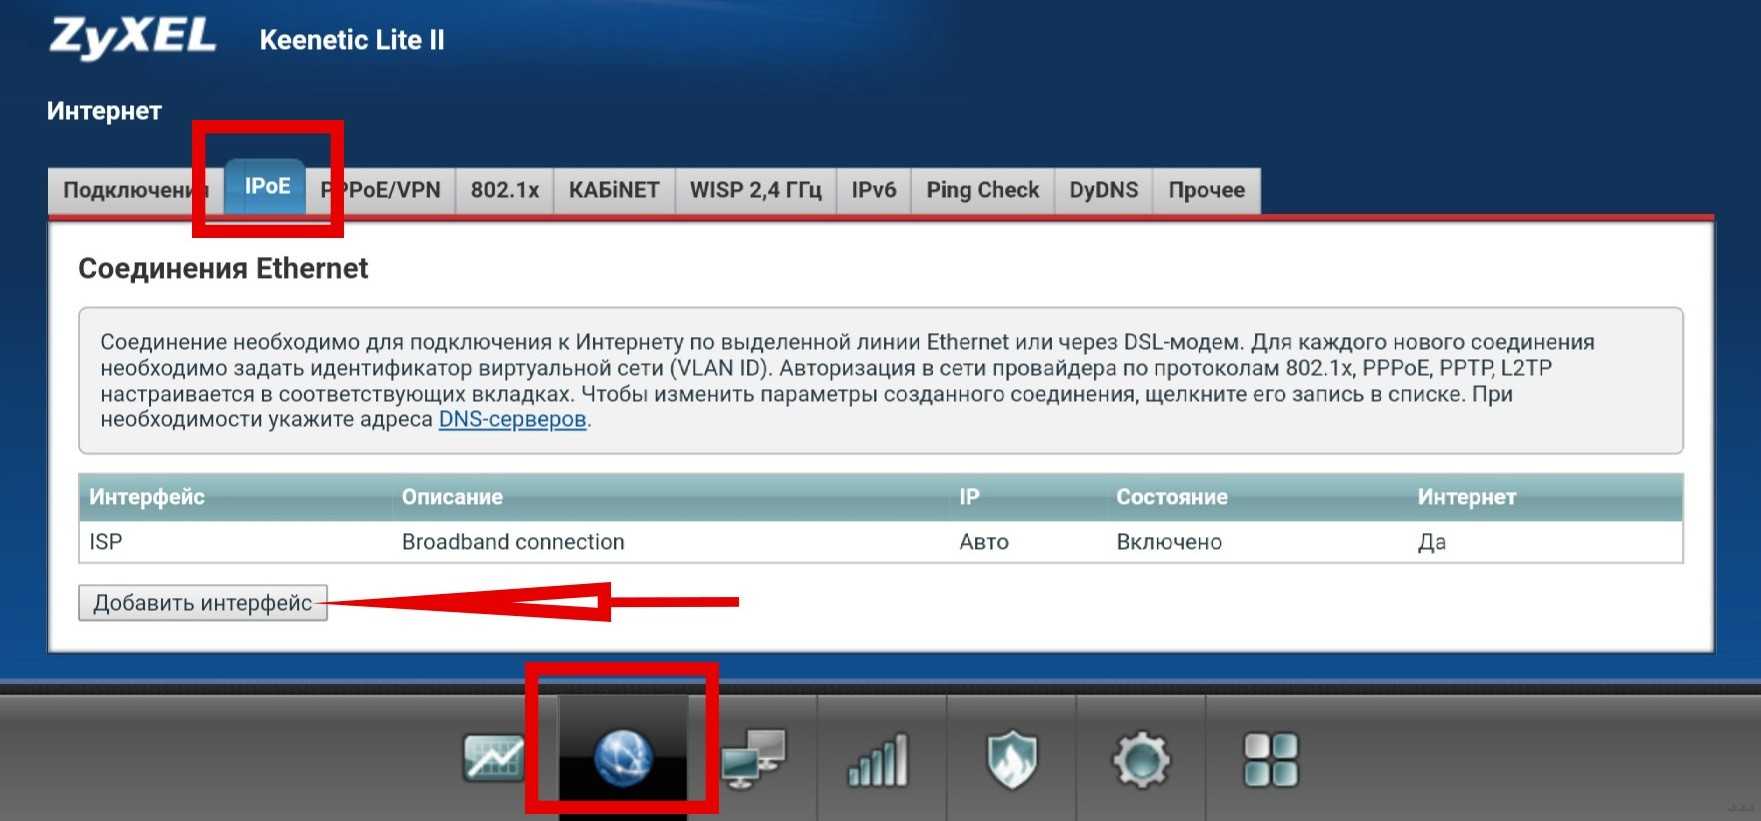Click the Состояние column header

(x=1172, y=497)
